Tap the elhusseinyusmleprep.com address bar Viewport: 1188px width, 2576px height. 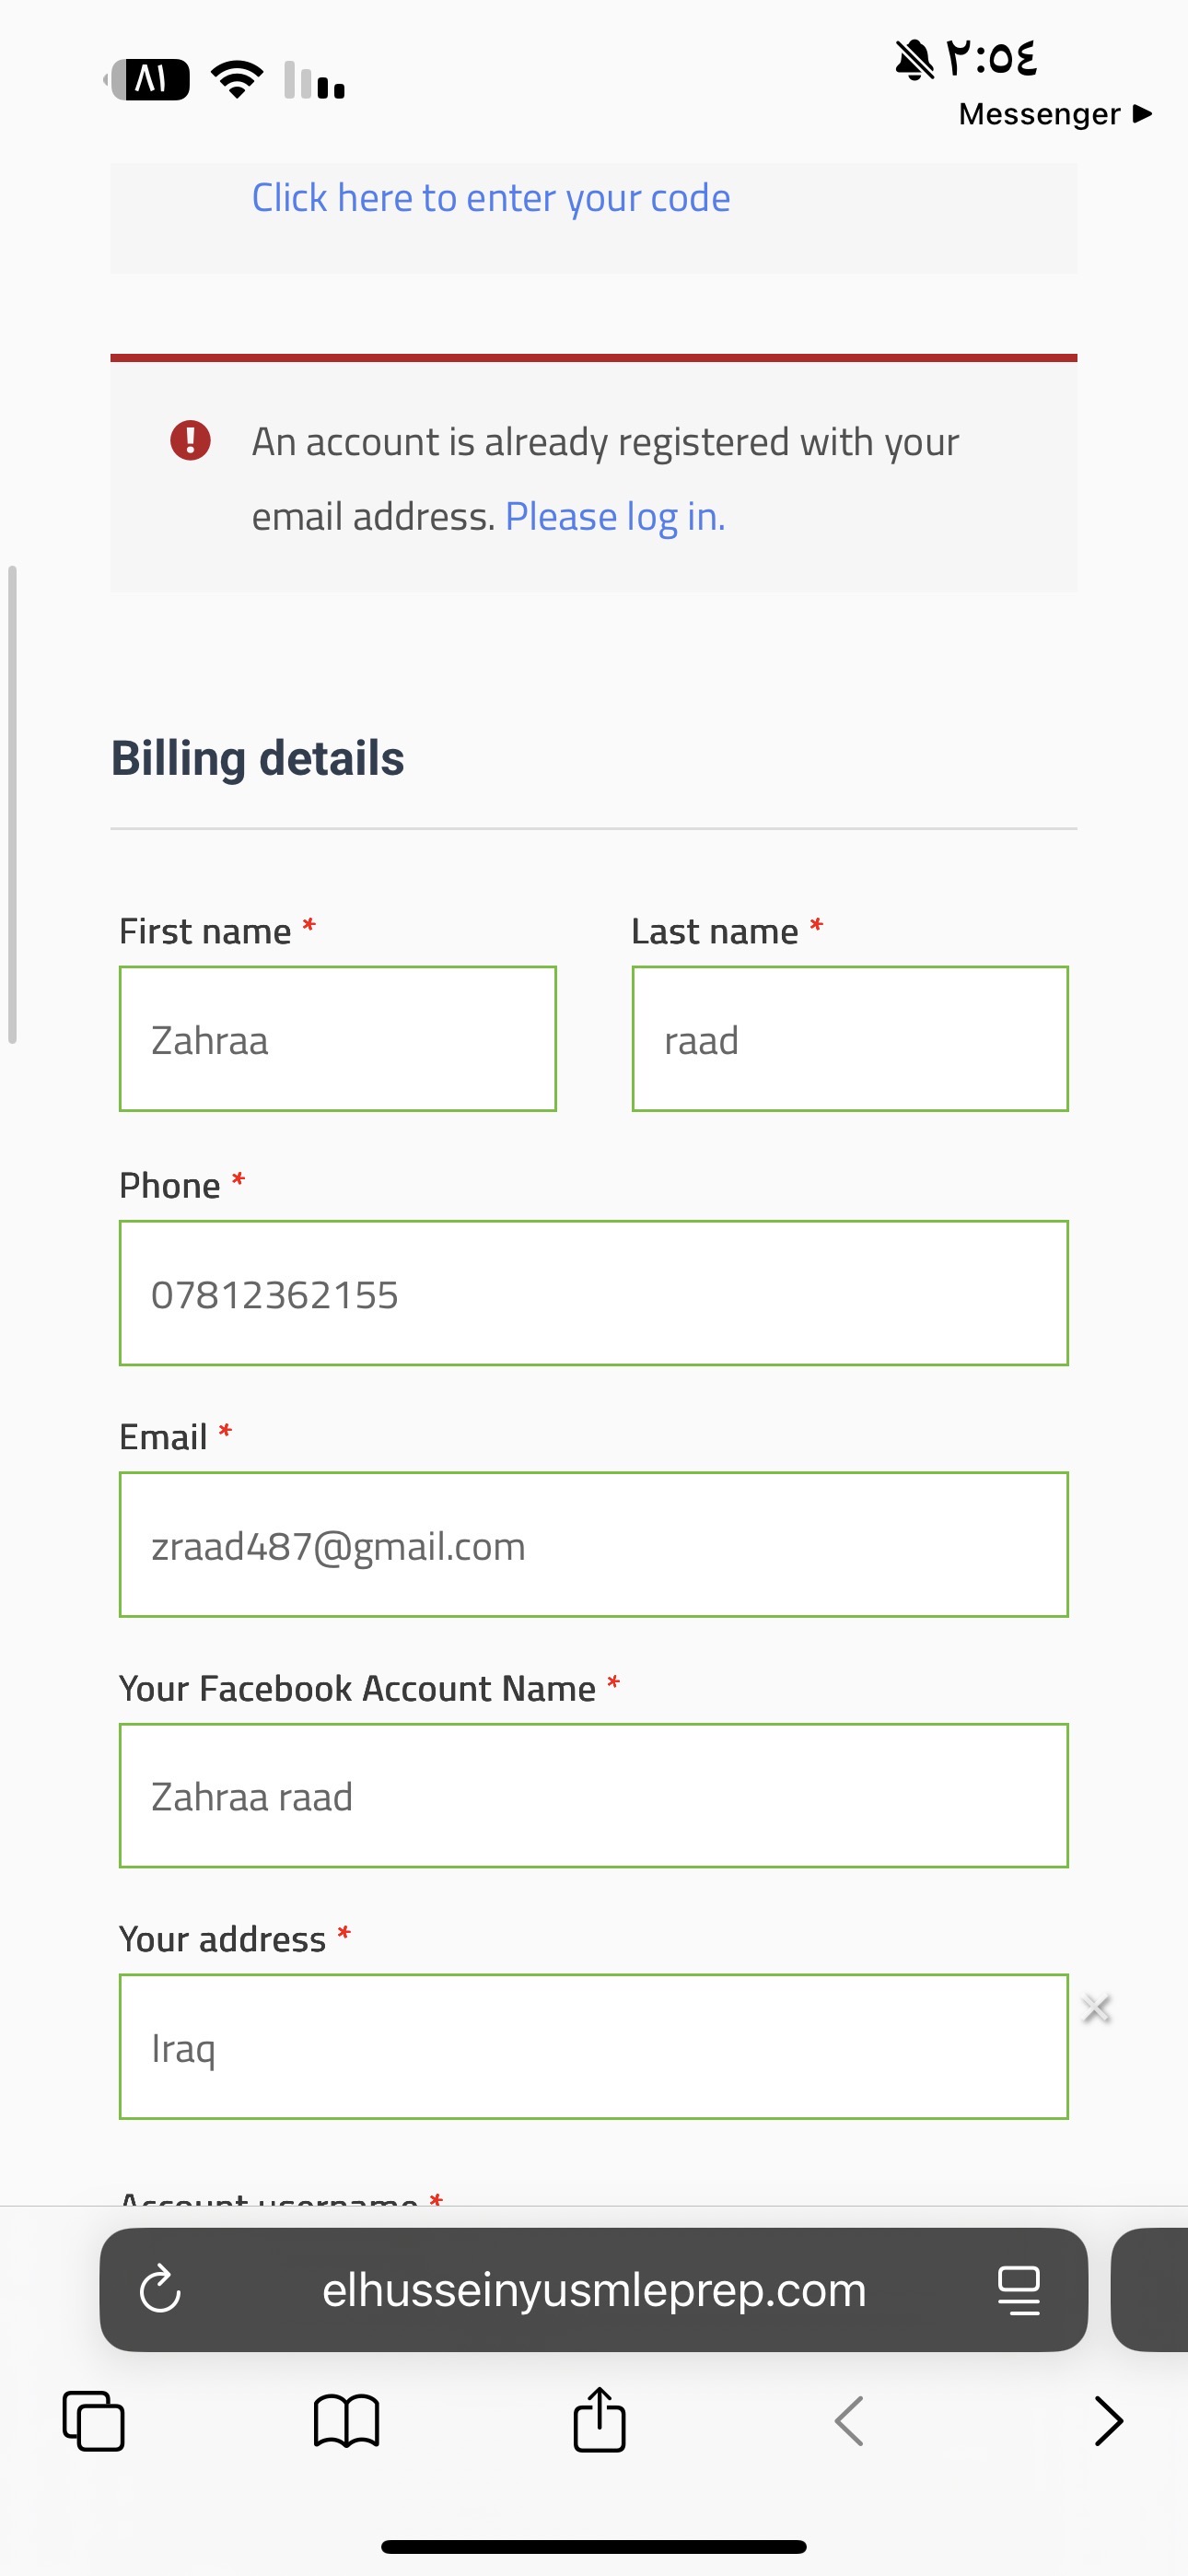(x=593, y=2290)
